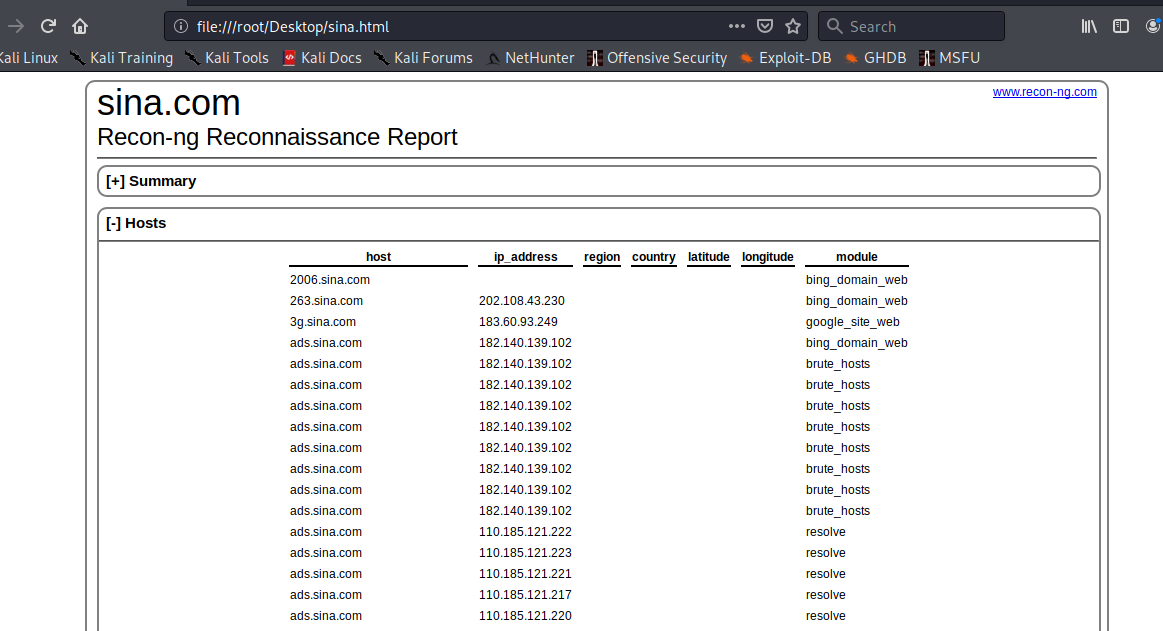Toggle the sidebar view icon
The image size is (1163, 631).
[x=1121, y=27]
